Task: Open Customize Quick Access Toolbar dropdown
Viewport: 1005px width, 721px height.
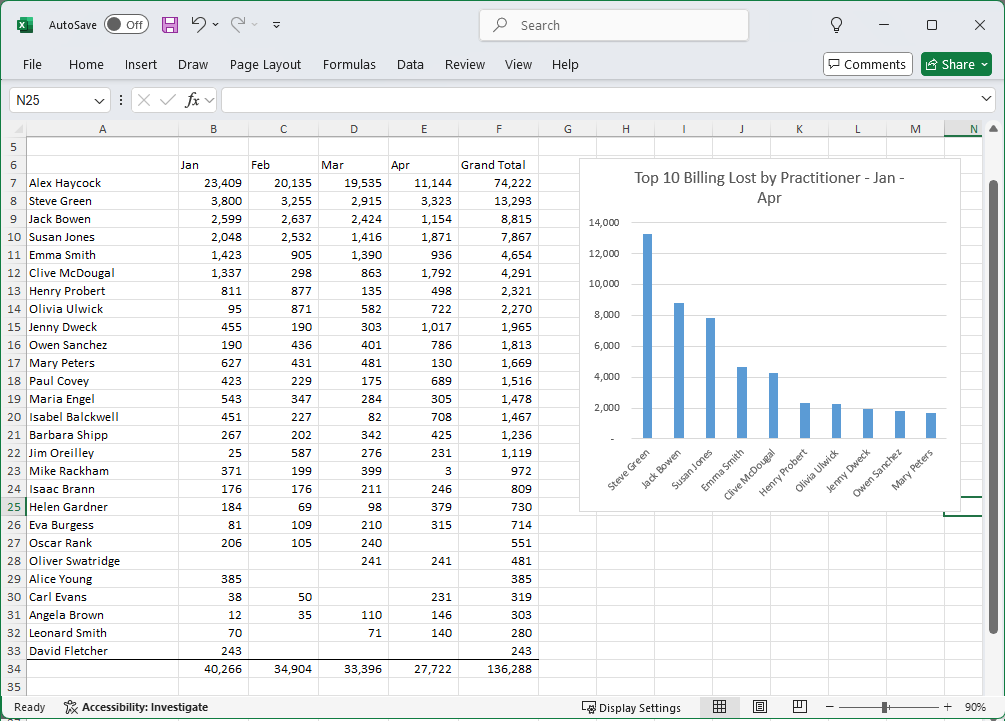Action: pos(277,25)
